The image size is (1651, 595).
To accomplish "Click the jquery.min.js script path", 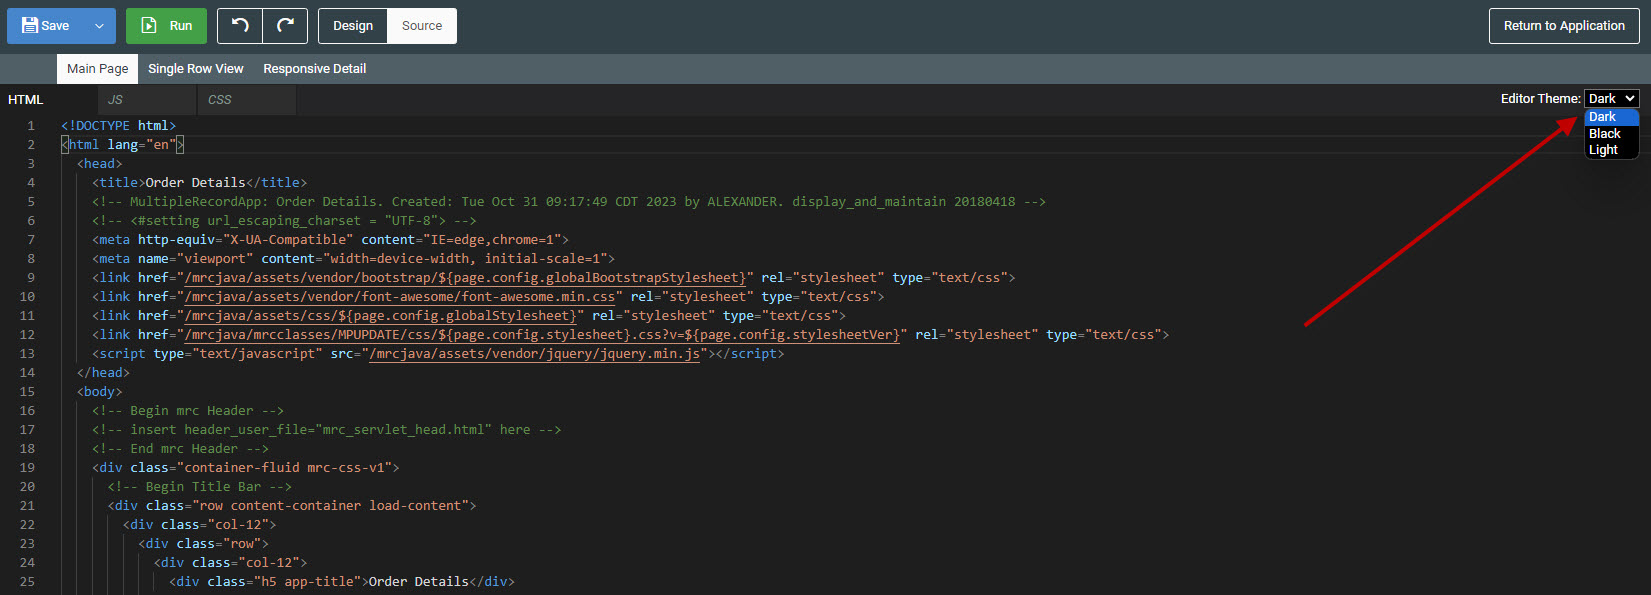I will click(x=535, y=354).
